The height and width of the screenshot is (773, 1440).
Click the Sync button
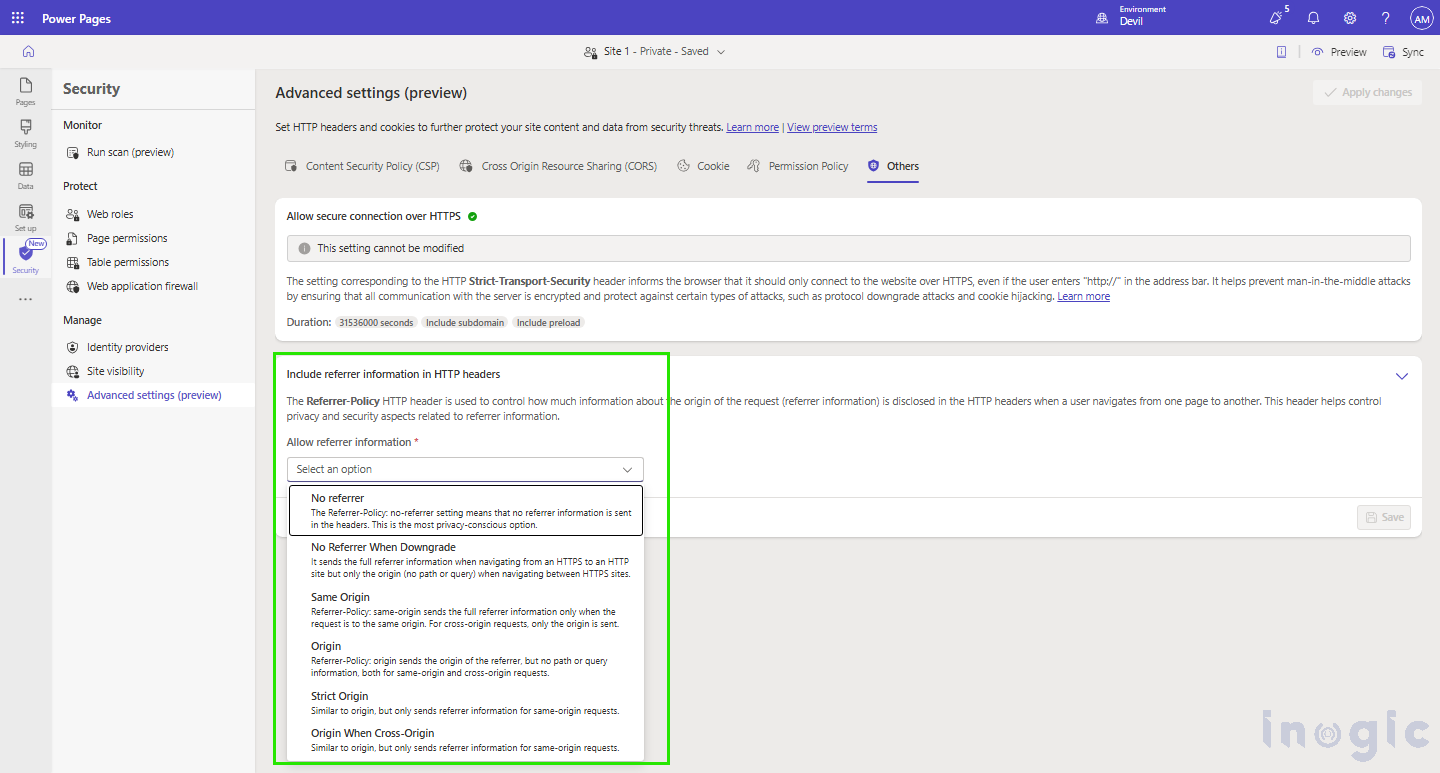point(1403,52)
